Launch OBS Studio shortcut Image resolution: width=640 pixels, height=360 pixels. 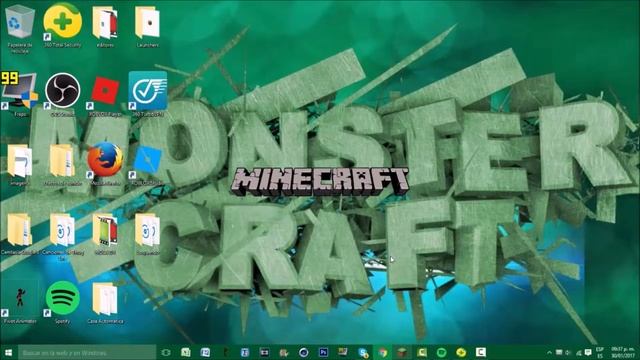(62, 95)
